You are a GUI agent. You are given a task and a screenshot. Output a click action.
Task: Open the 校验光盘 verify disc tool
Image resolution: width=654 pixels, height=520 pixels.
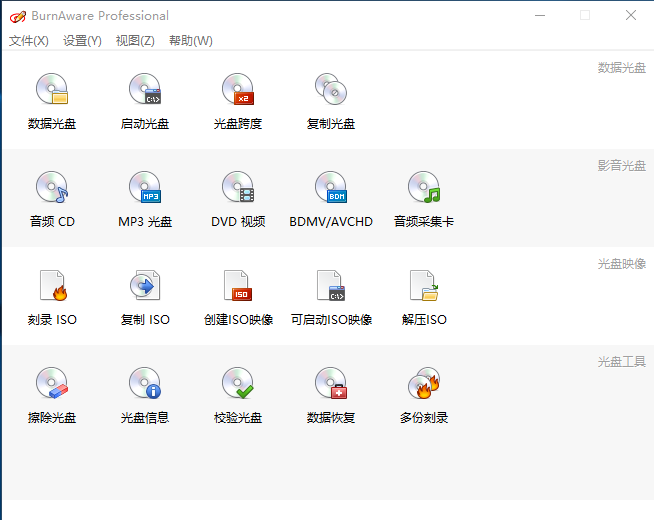pyautogui.click(x=238, y=395)
